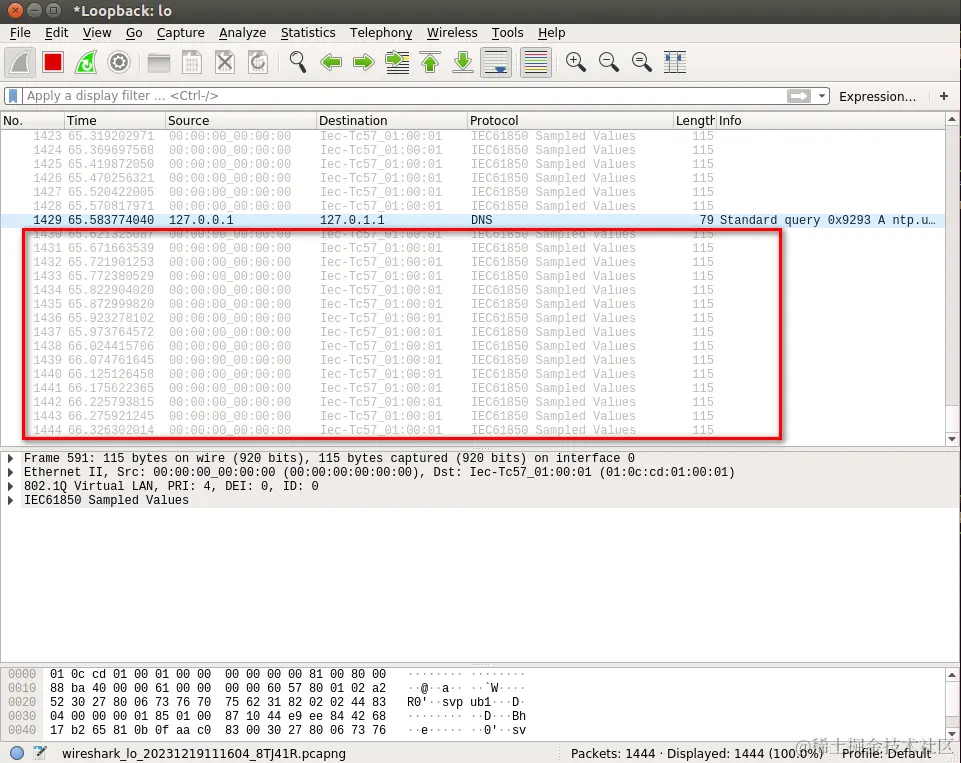Reload the capture file icon
This screenshot has width=961, height=763.
click(258, 62)
